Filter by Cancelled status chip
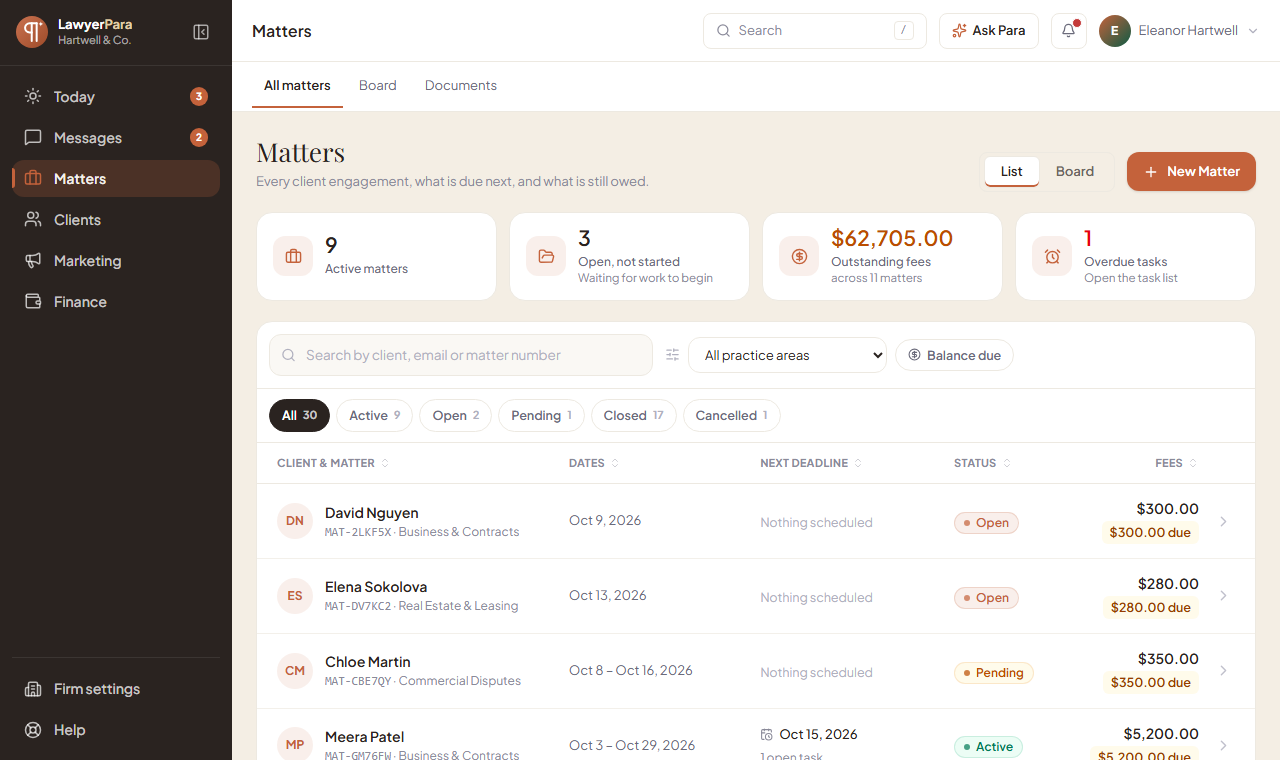 click(731, 416)
